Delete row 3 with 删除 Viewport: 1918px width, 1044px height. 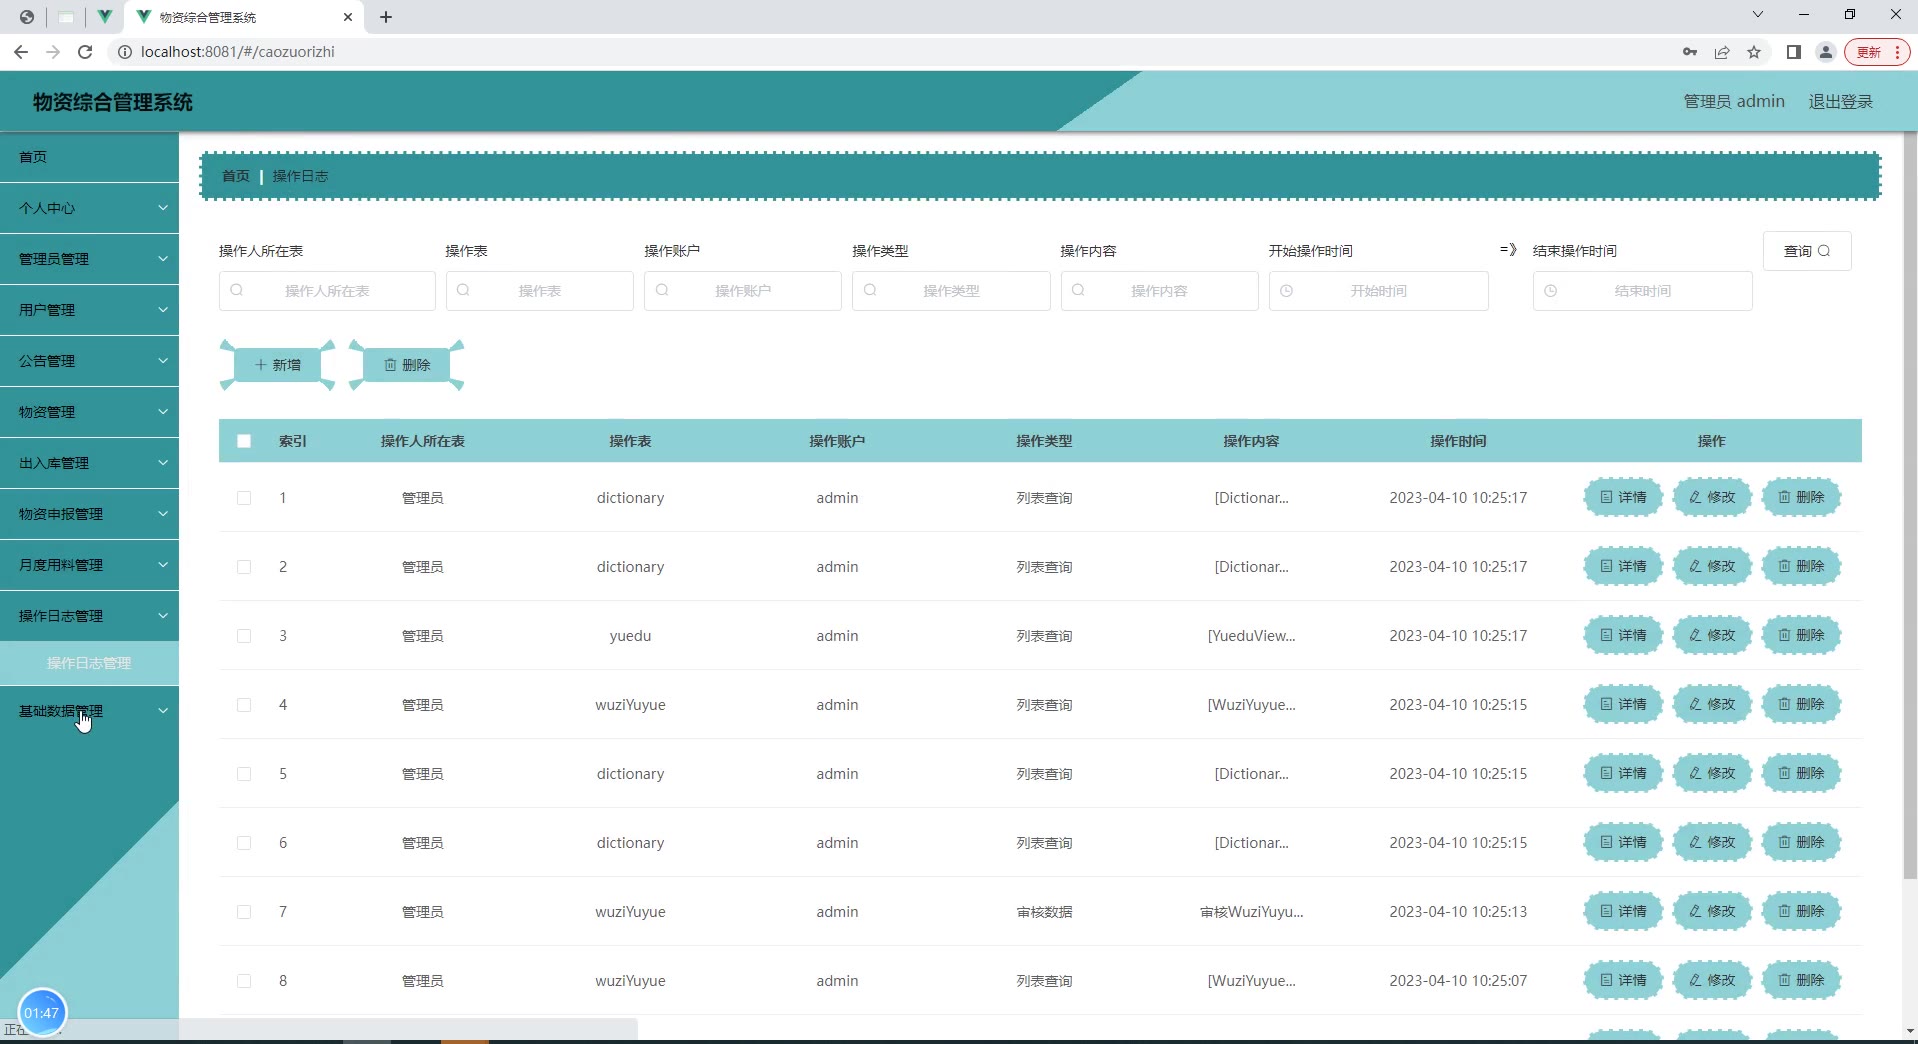point(1801,635)
